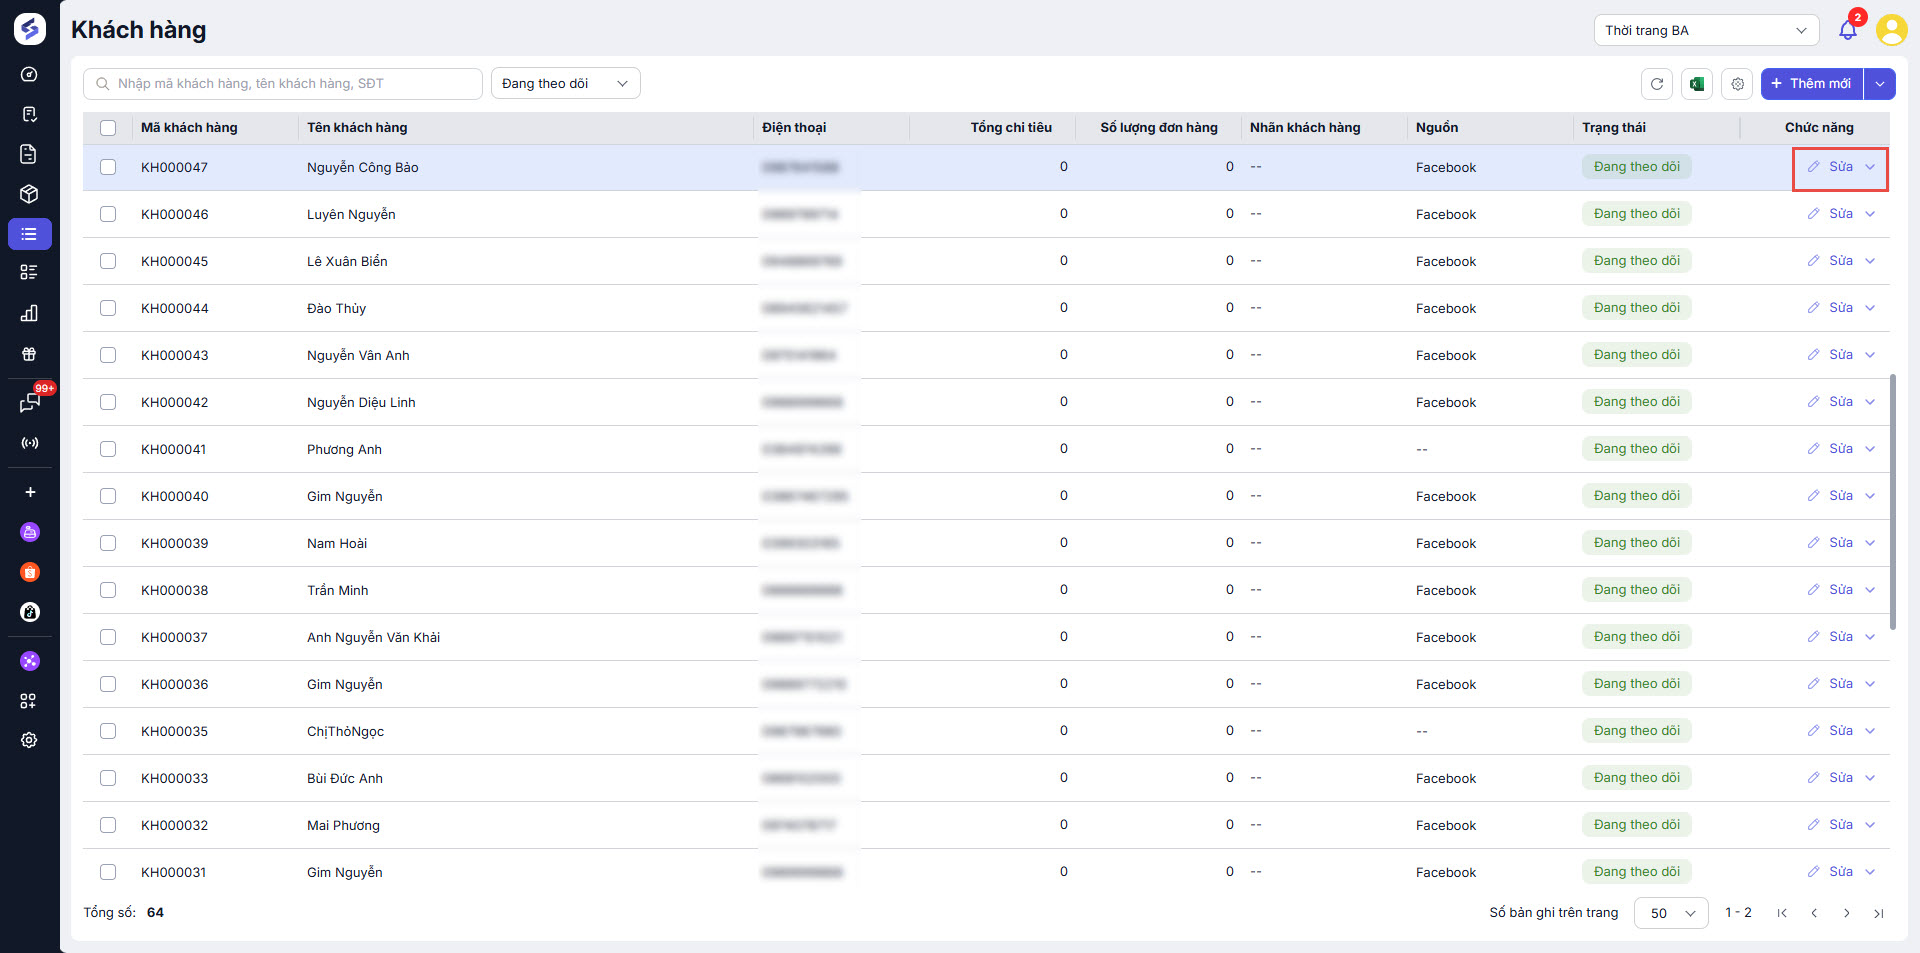Open the gift promotions sidebar icon
Screen dimensions: 1920x953
click(29, 354)
